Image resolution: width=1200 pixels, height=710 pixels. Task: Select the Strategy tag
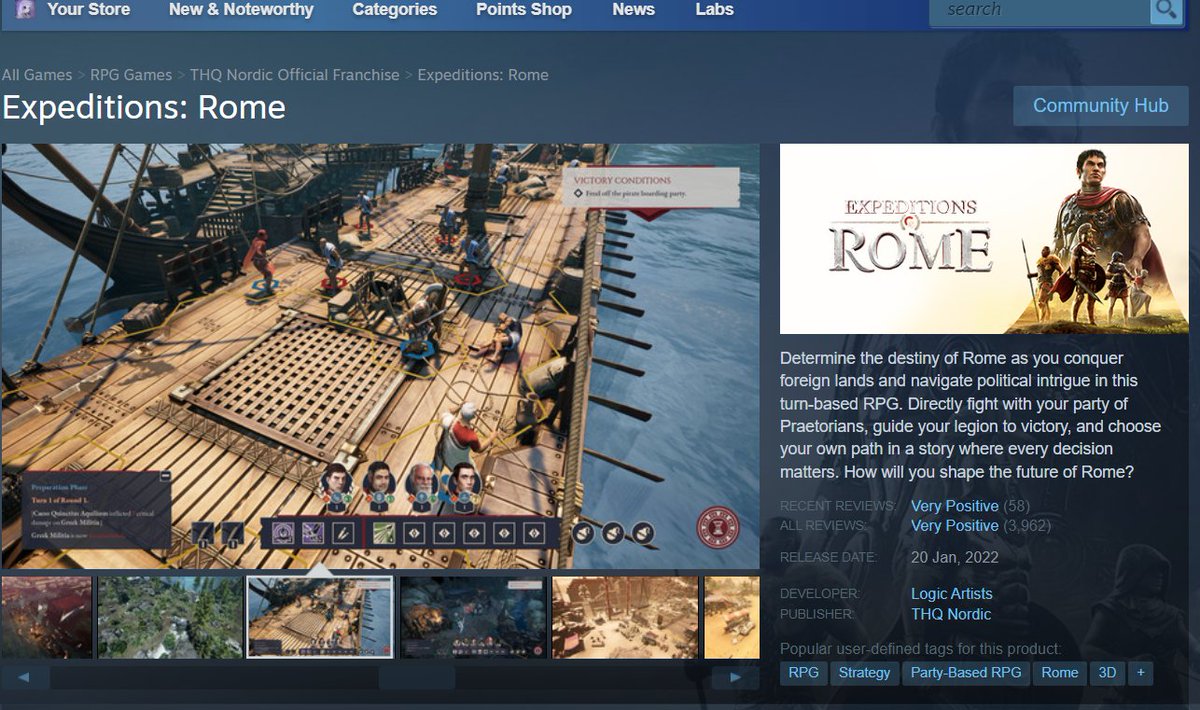point(864,673)
